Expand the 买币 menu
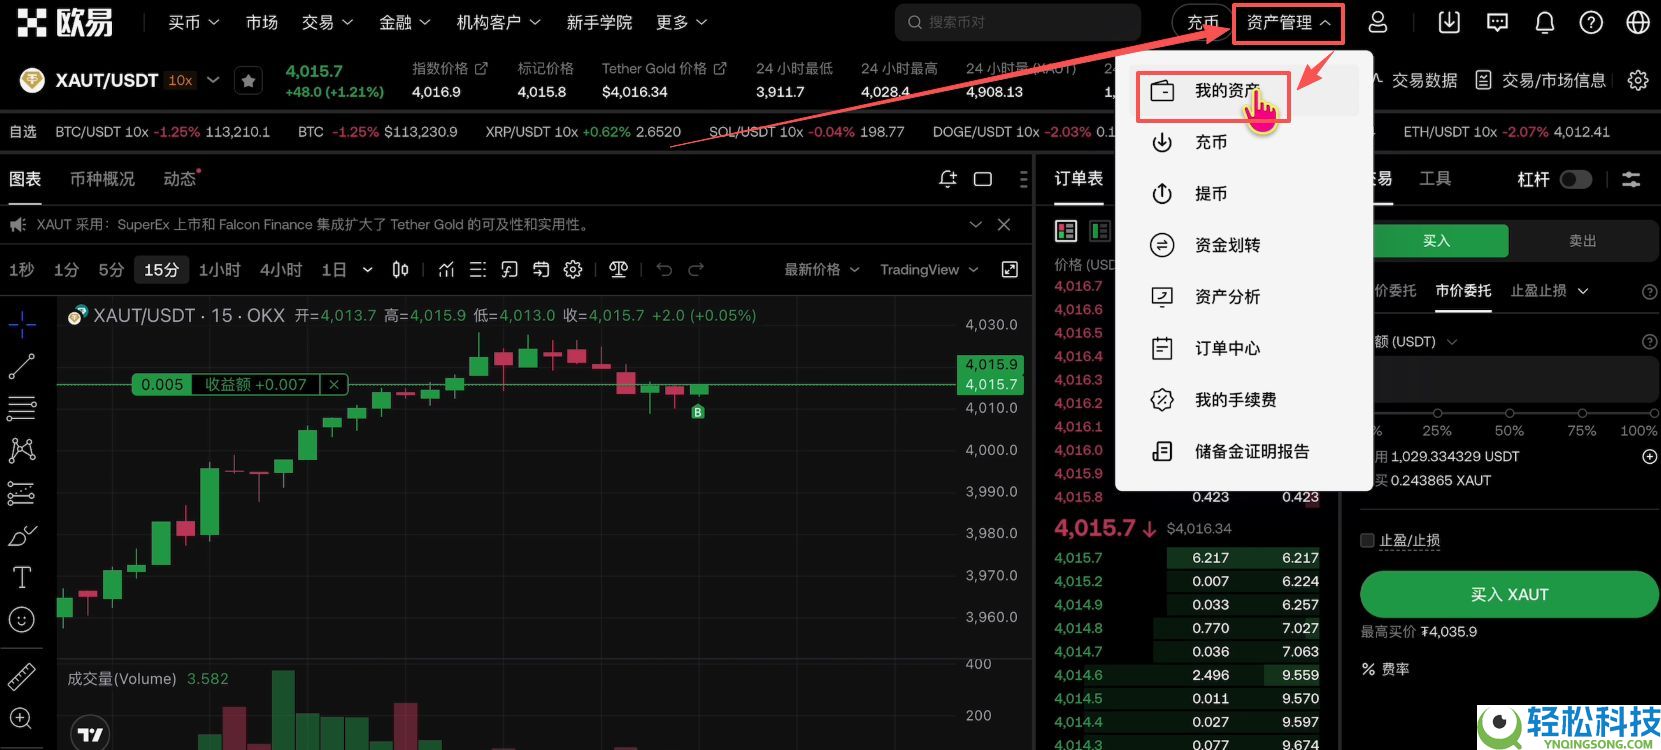This screenshot has height=750, width=1661. point(193,22)
